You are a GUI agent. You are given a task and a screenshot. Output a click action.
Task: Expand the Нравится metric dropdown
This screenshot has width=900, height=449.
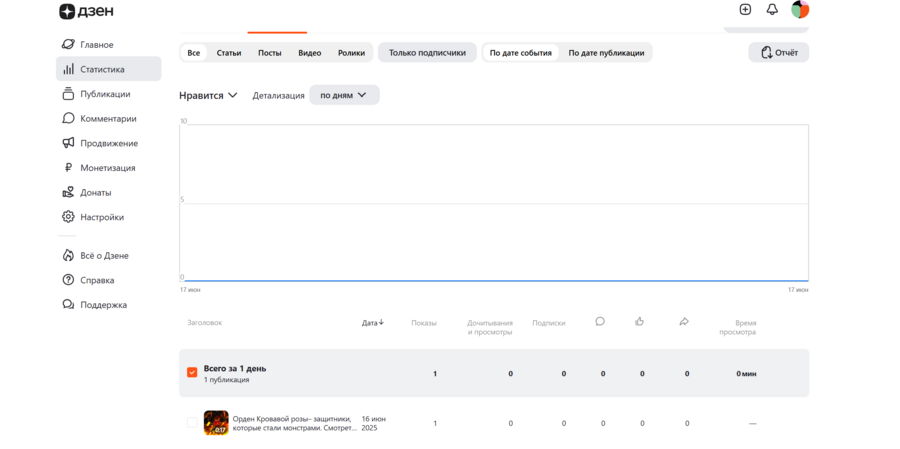(208, 95)
